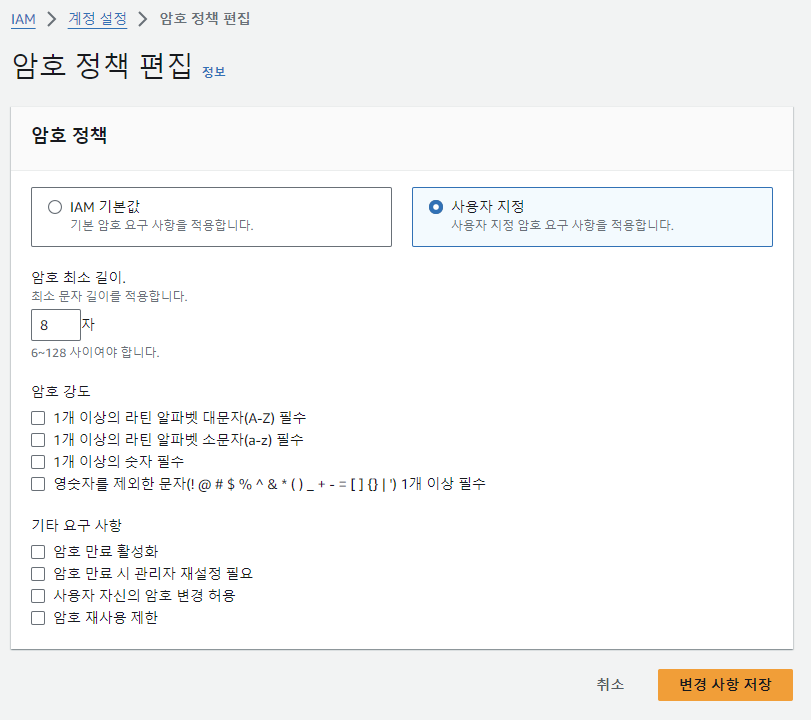Enable 사용자 자신의 암호 변경 허용
The image size is (811, 720).
pyautogui.click(x=38, y=596)
